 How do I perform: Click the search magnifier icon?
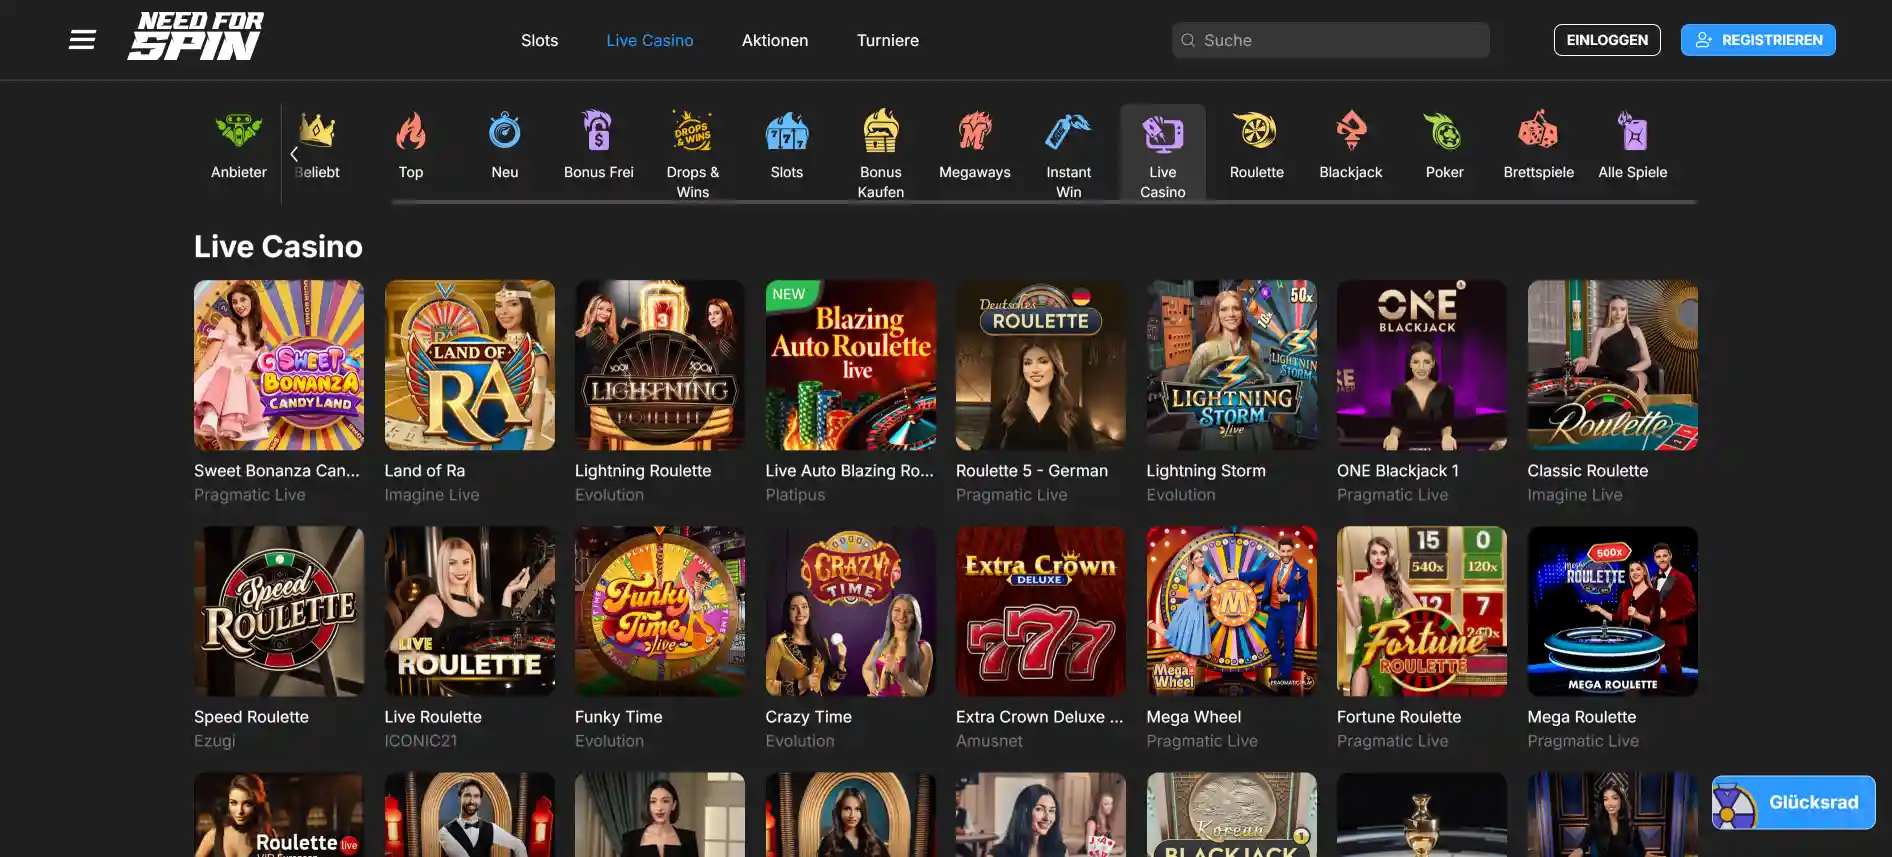[x=1188, y=40]
